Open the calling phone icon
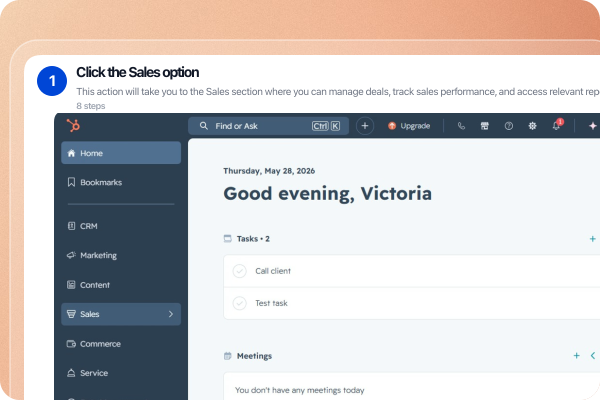The image size is (600, 400). (461, 126)
